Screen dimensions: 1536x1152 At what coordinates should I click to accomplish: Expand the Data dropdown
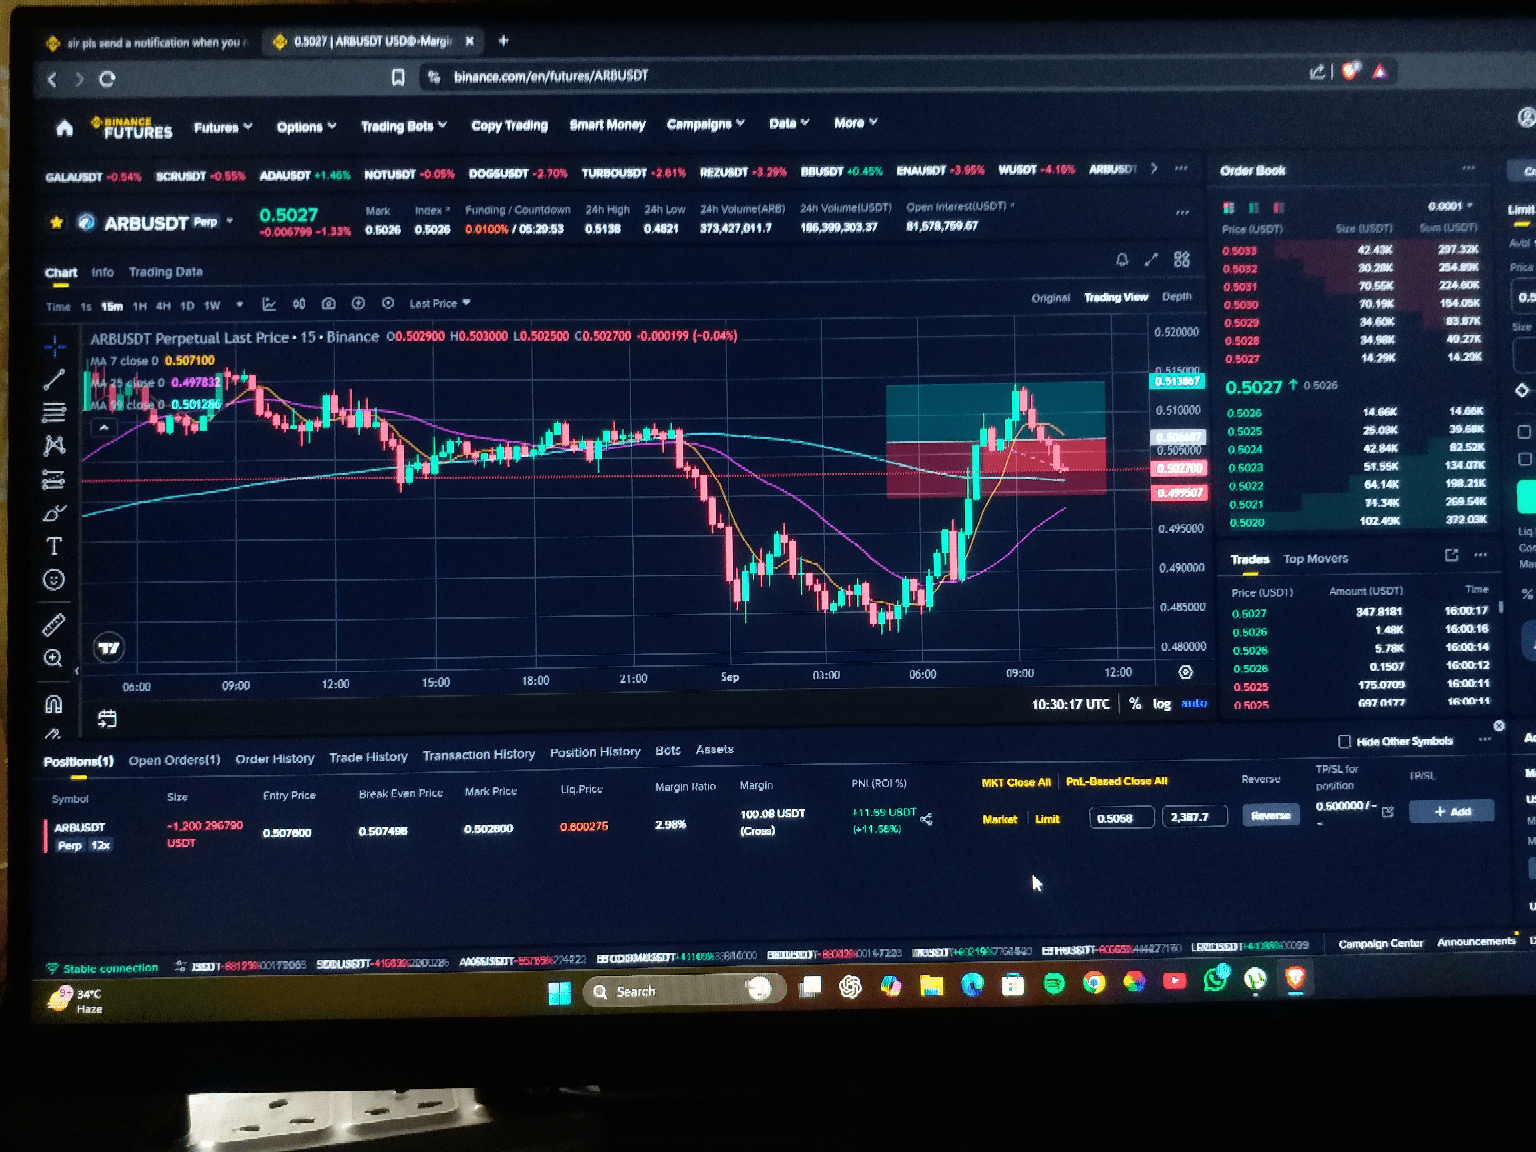pyautogui.click(x=789, y=123)
